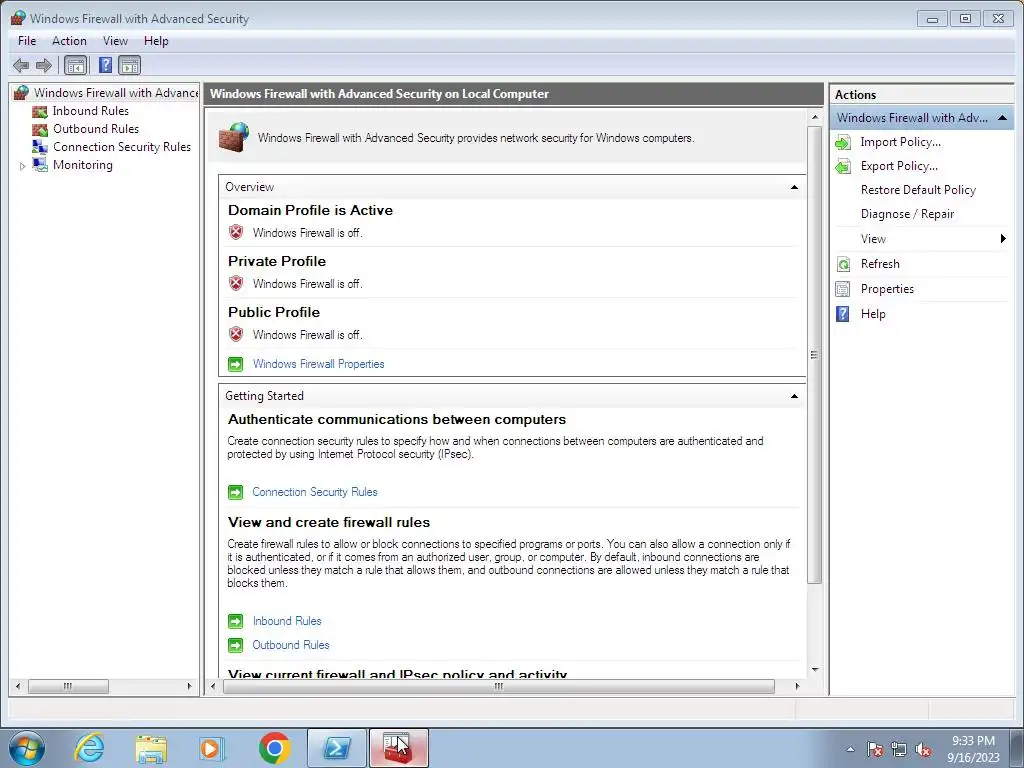
Task: Click the Domain Profile firewall-off shield icon
Action: 236,232
